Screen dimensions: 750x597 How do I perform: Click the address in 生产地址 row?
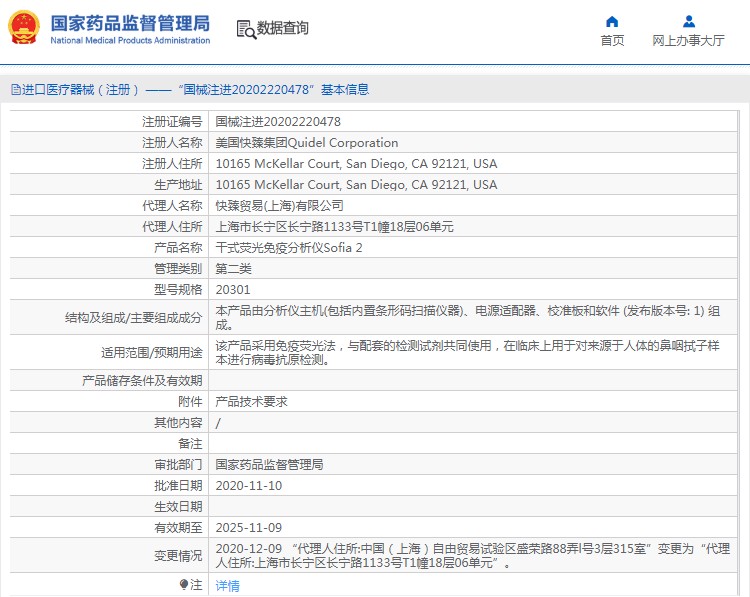[356, 185]
